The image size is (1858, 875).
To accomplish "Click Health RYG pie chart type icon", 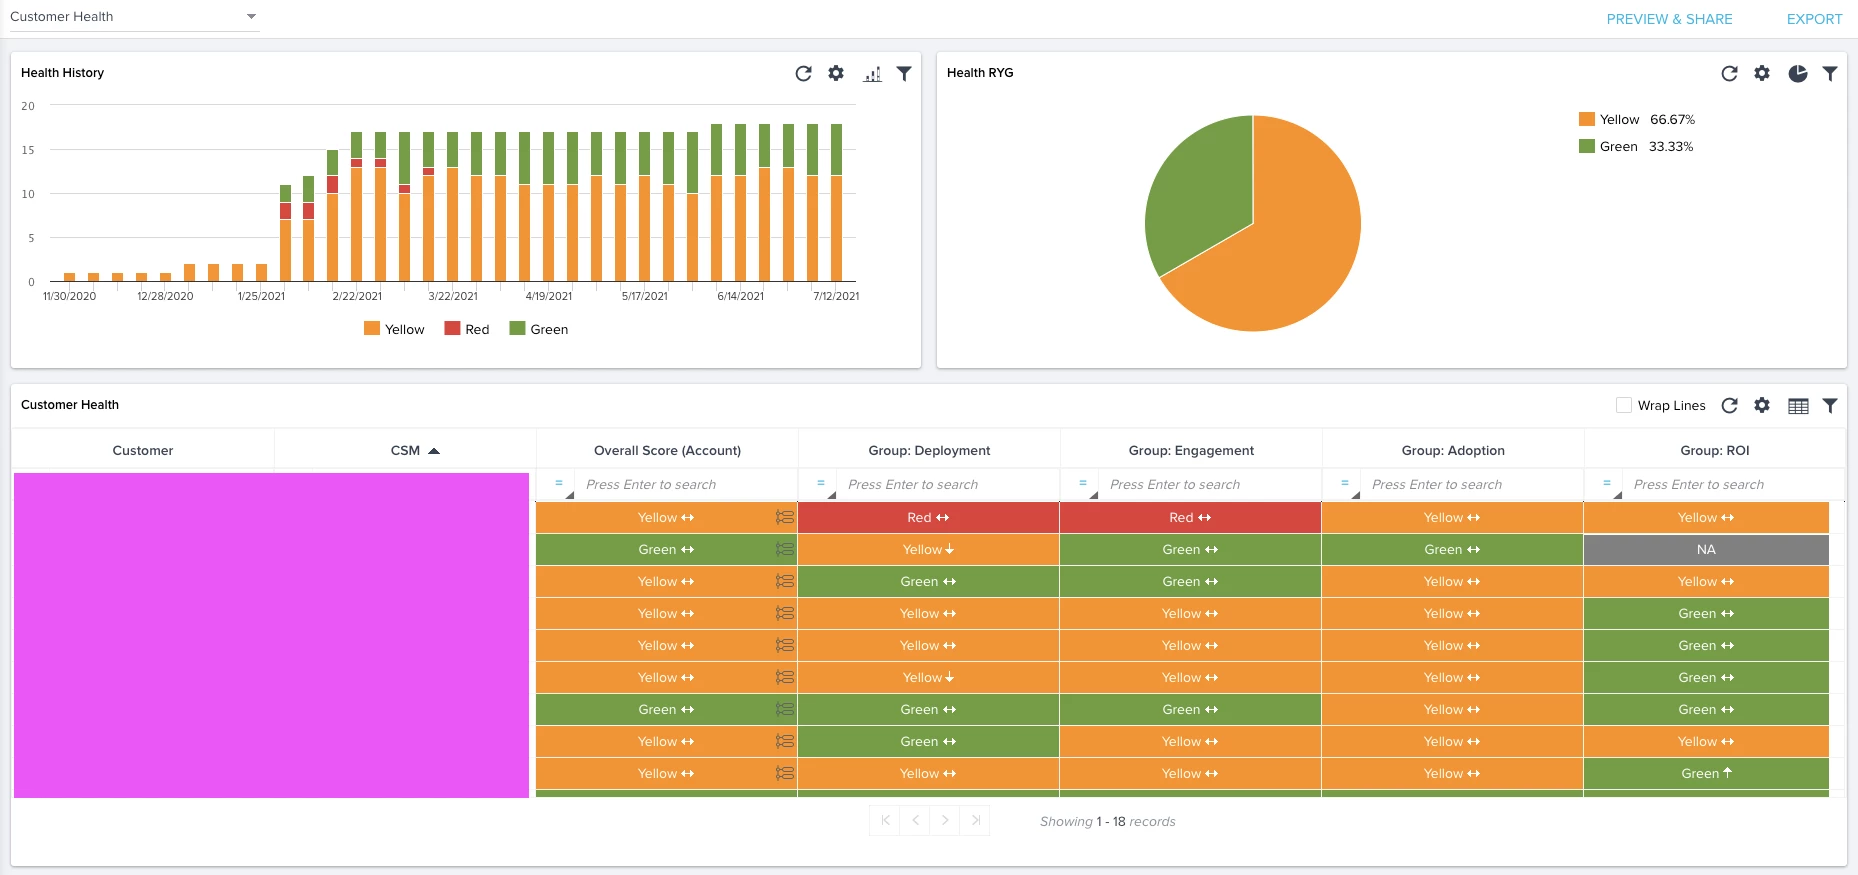I will pos(1797,73).
